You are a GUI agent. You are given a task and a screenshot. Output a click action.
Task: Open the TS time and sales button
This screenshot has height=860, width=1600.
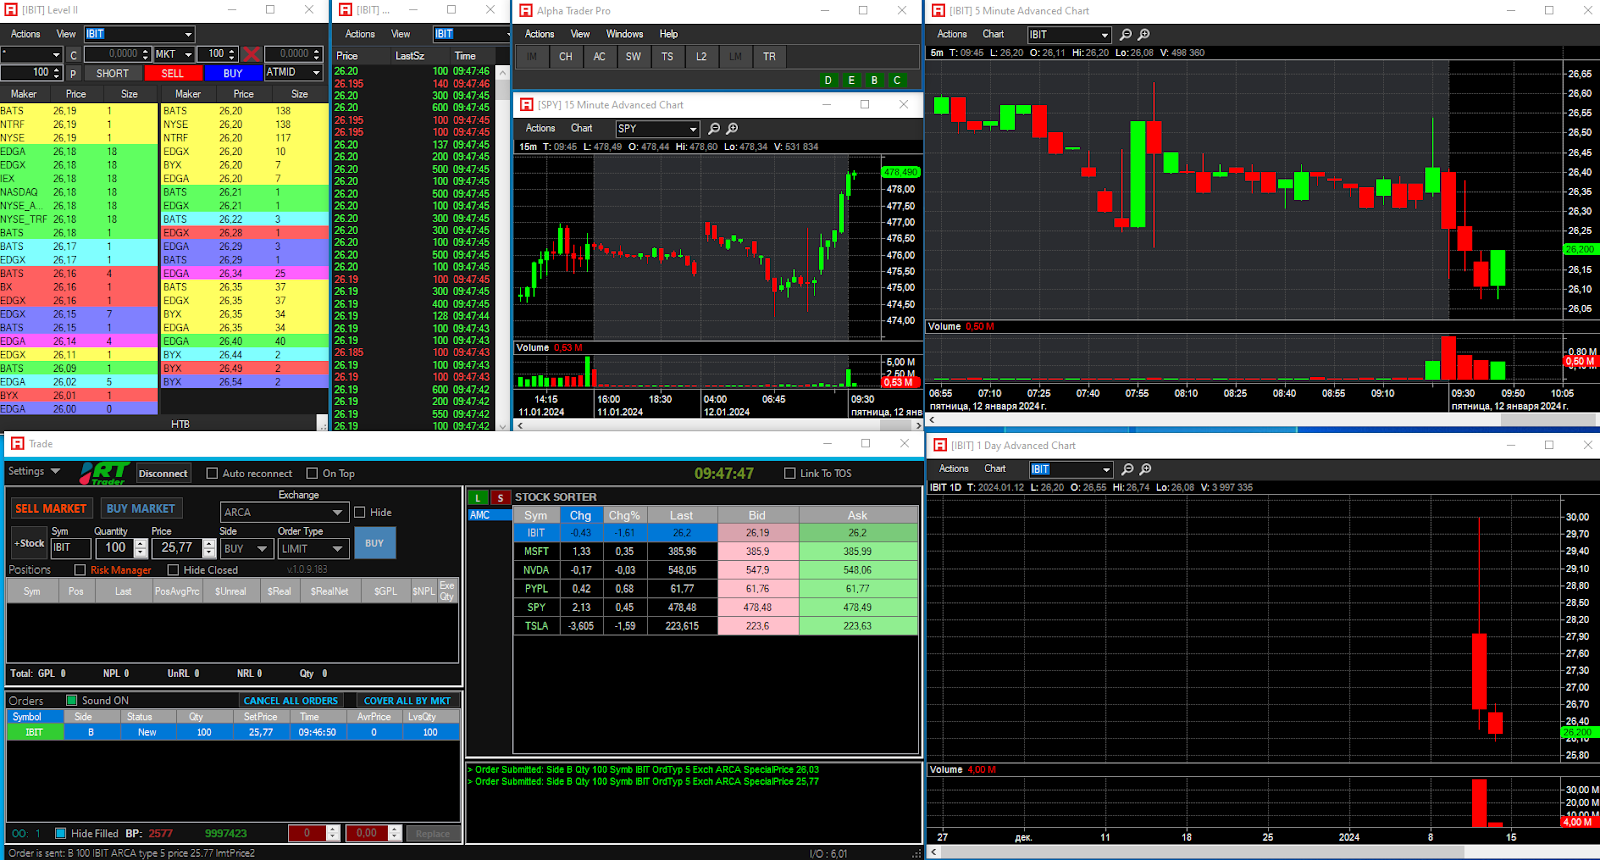[x=667, y=57]
